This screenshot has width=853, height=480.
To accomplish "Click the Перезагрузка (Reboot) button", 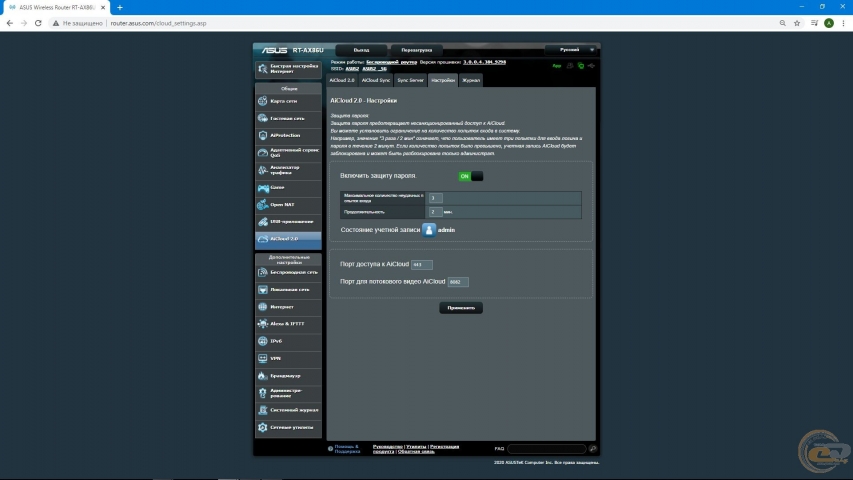I will 417,50.
